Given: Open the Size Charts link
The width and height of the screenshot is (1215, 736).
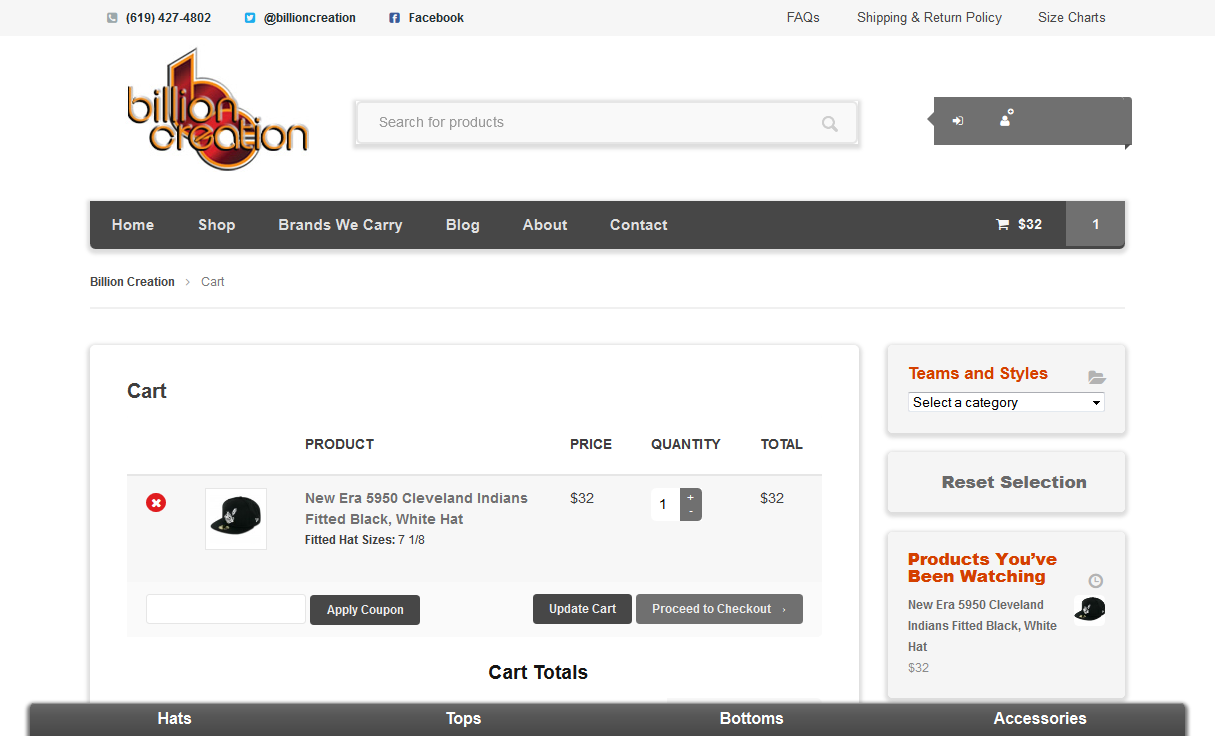Looking at the screenshot, I should (1071, 18).
